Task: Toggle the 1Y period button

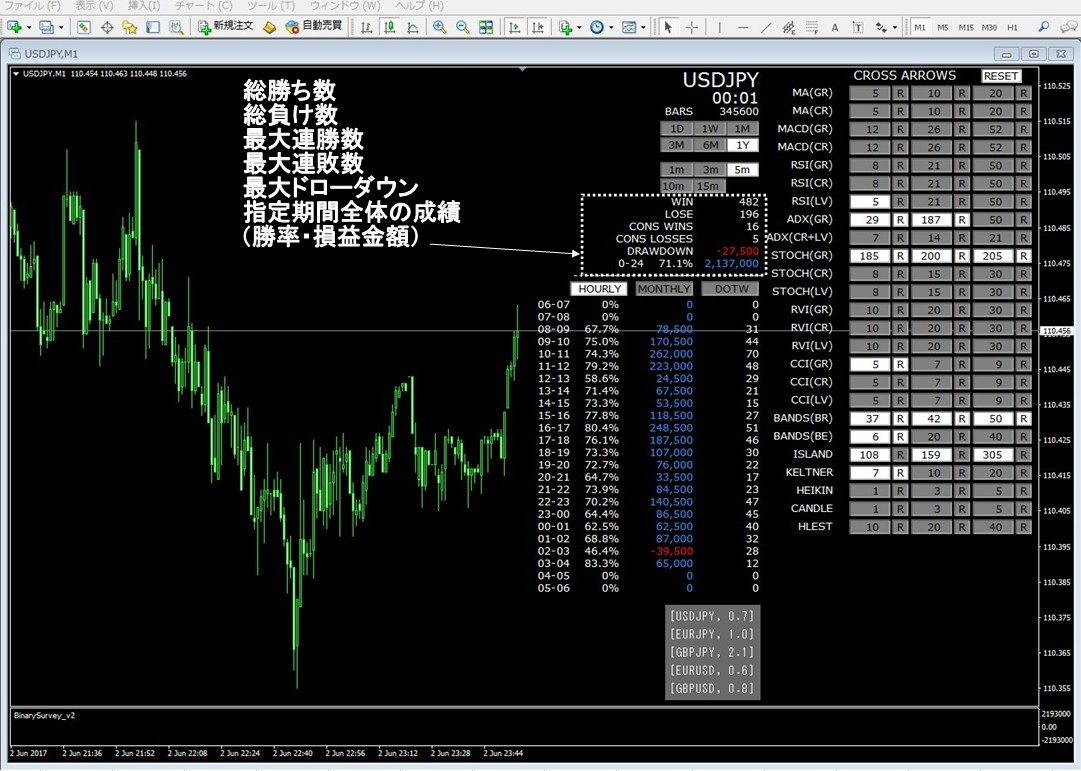Action: coord(742,145)
